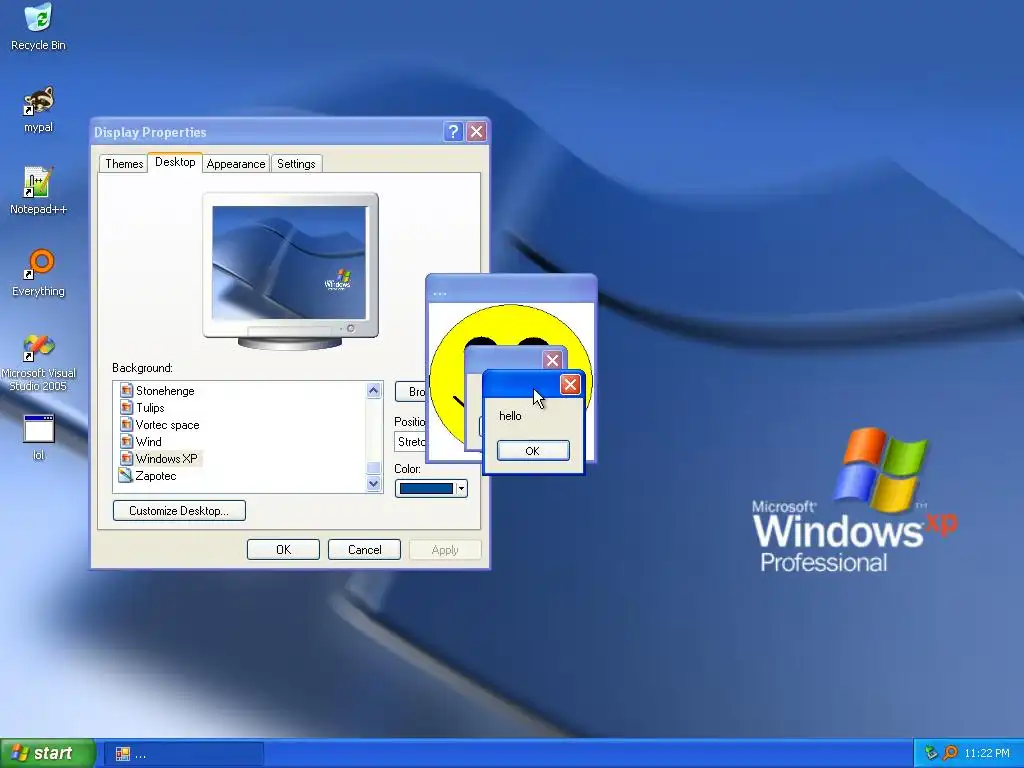Image resolution: width=1024 pixels, height=768 pixels.
Task: Select Vortec space in the Background list
Action: pos(168,424)
